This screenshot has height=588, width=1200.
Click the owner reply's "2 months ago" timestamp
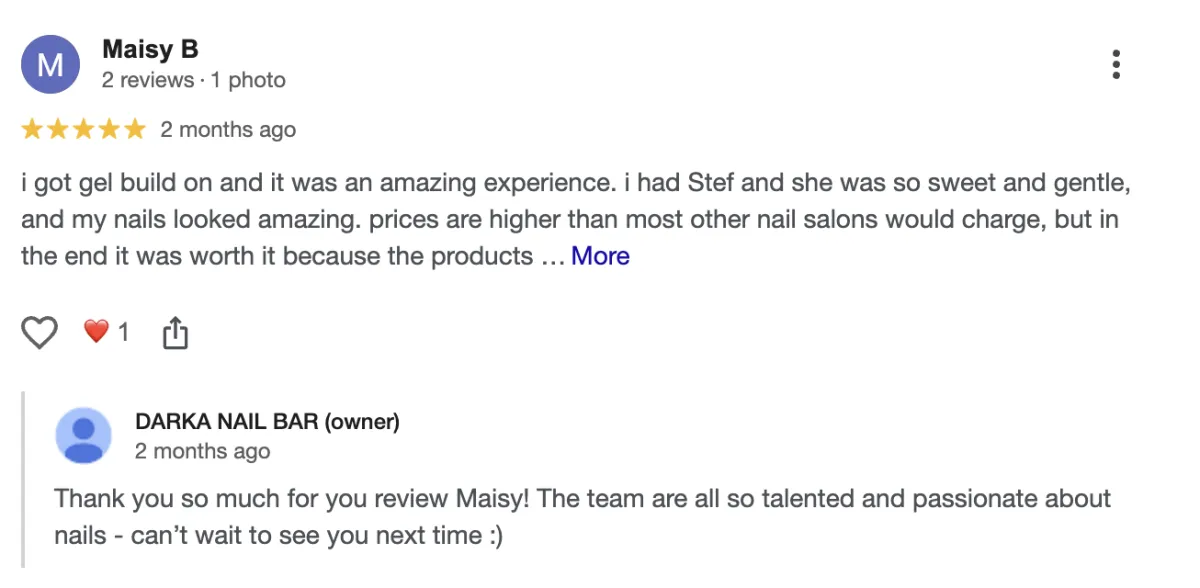click(202, 452)
